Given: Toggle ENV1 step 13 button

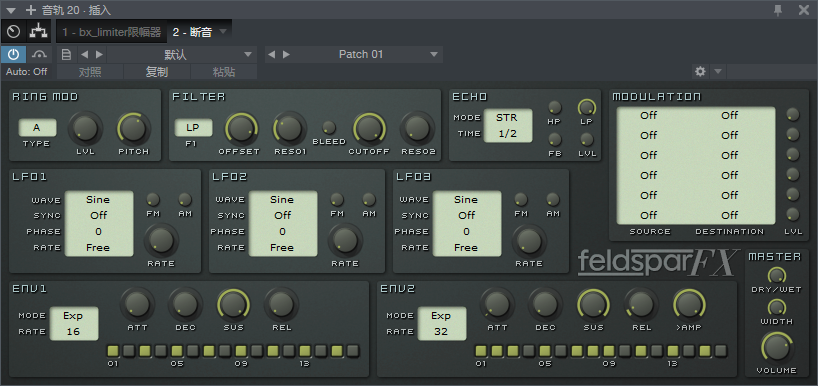Looking at the screenshot, I should pos(305,351).
